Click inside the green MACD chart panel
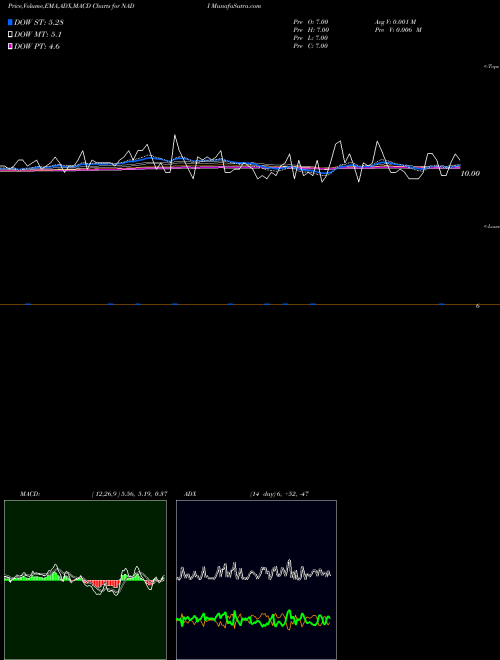 [x=85, y=580]
